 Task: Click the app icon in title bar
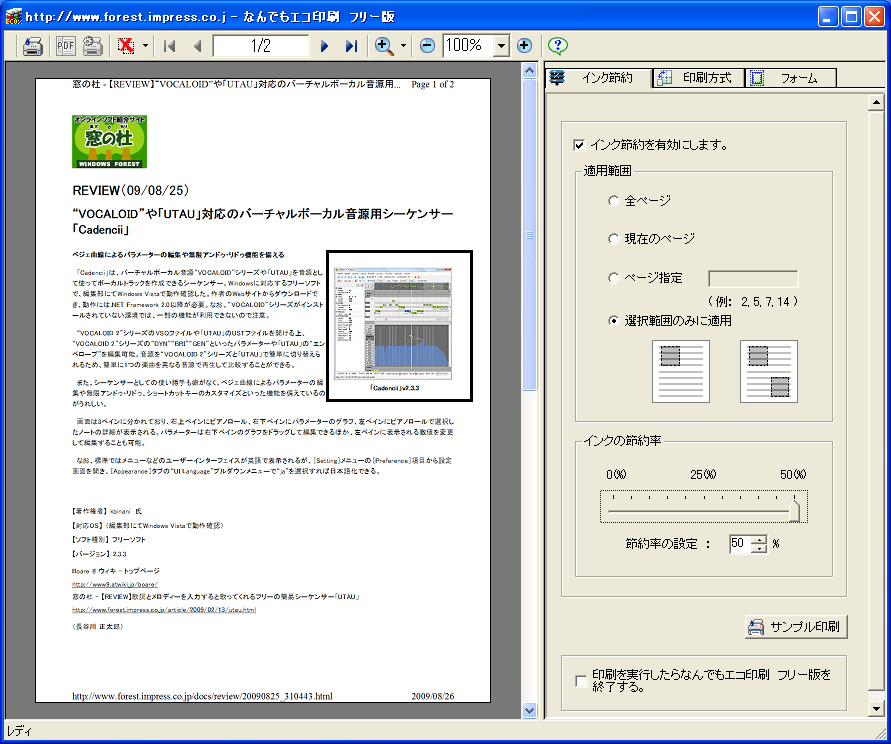pyautogui.click(x=14, y=16)
